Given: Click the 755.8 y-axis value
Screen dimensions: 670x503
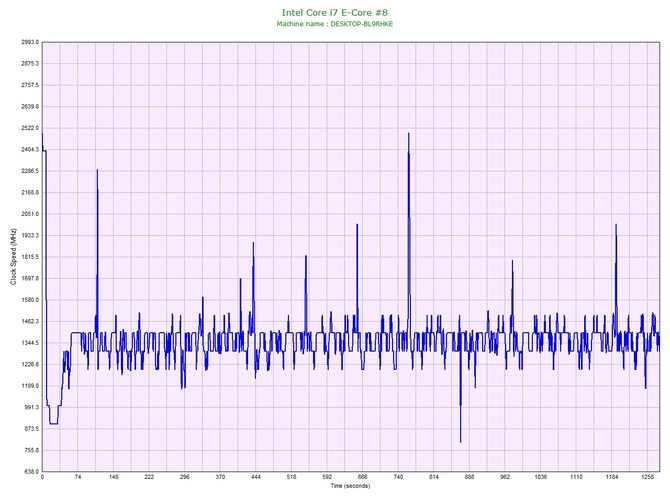Looking at the screenshot, I should tap(31, 450).
